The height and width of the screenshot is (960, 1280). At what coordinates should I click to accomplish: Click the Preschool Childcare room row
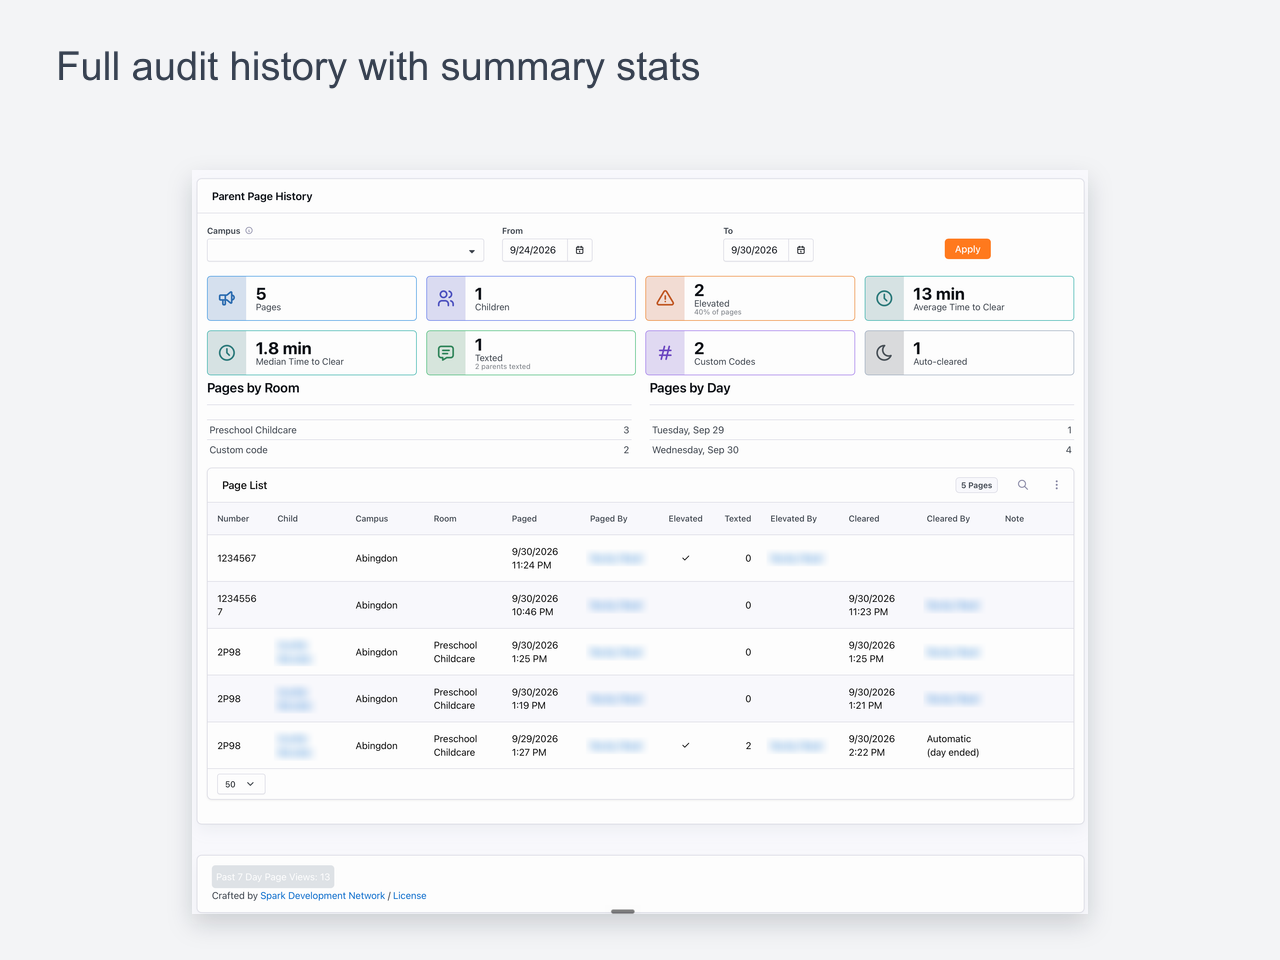419,430
